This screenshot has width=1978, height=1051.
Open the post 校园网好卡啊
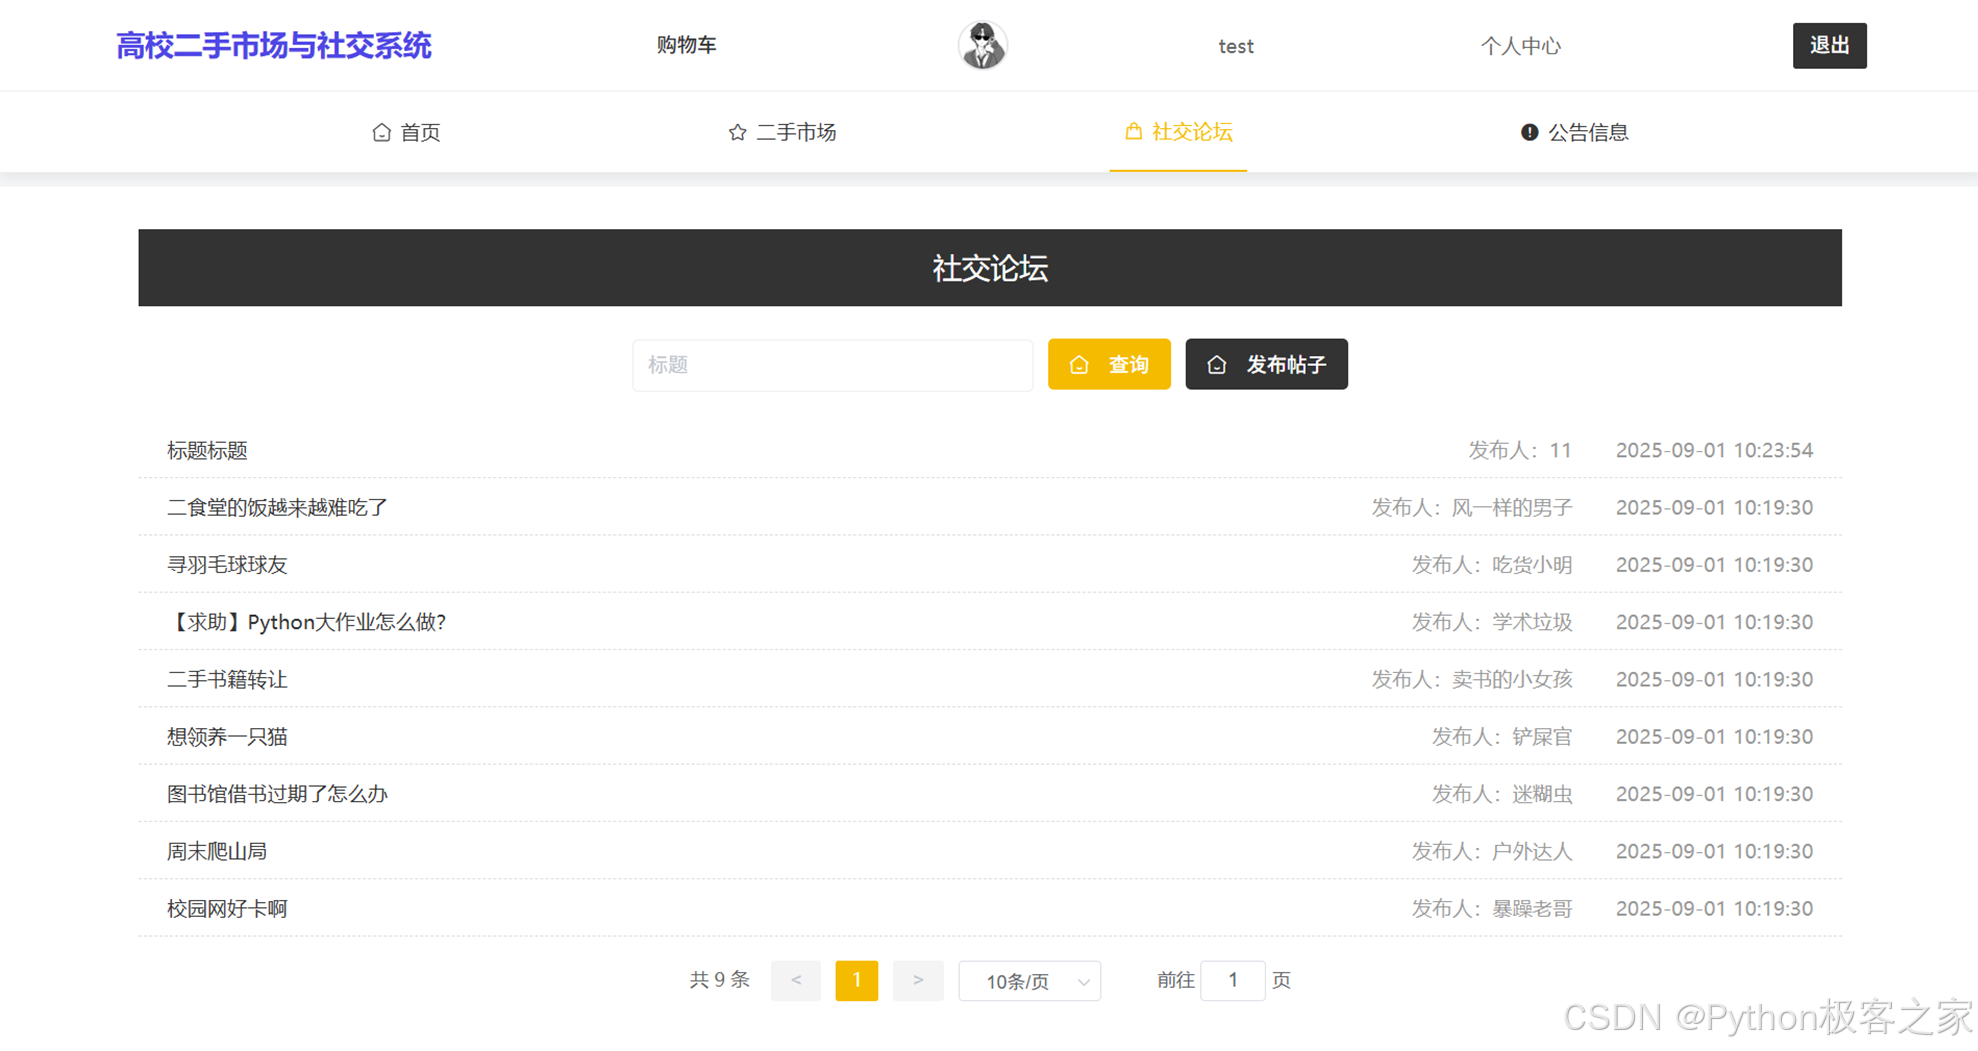(227, 908)
